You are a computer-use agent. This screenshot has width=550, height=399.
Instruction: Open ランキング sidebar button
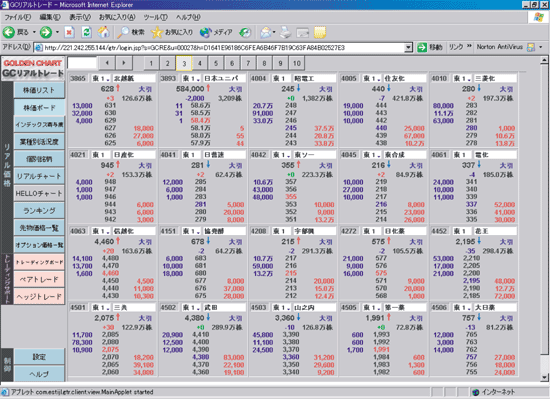tap(39, 210)
